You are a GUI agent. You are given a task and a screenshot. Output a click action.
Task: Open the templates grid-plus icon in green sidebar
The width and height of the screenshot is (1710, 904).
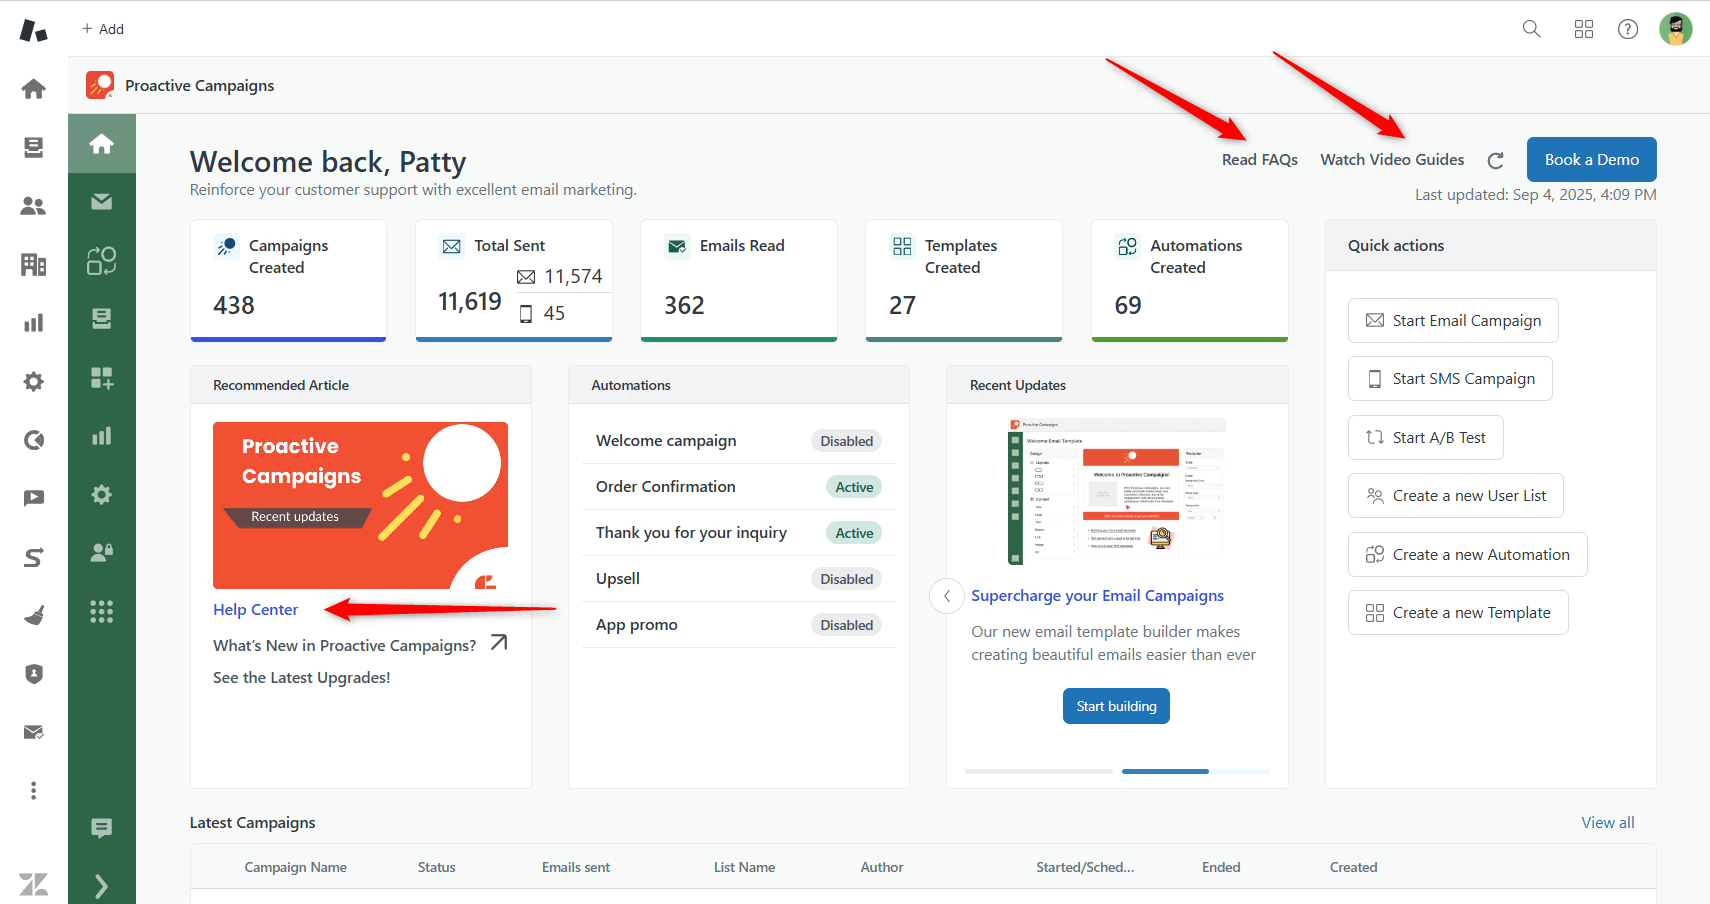101,377
